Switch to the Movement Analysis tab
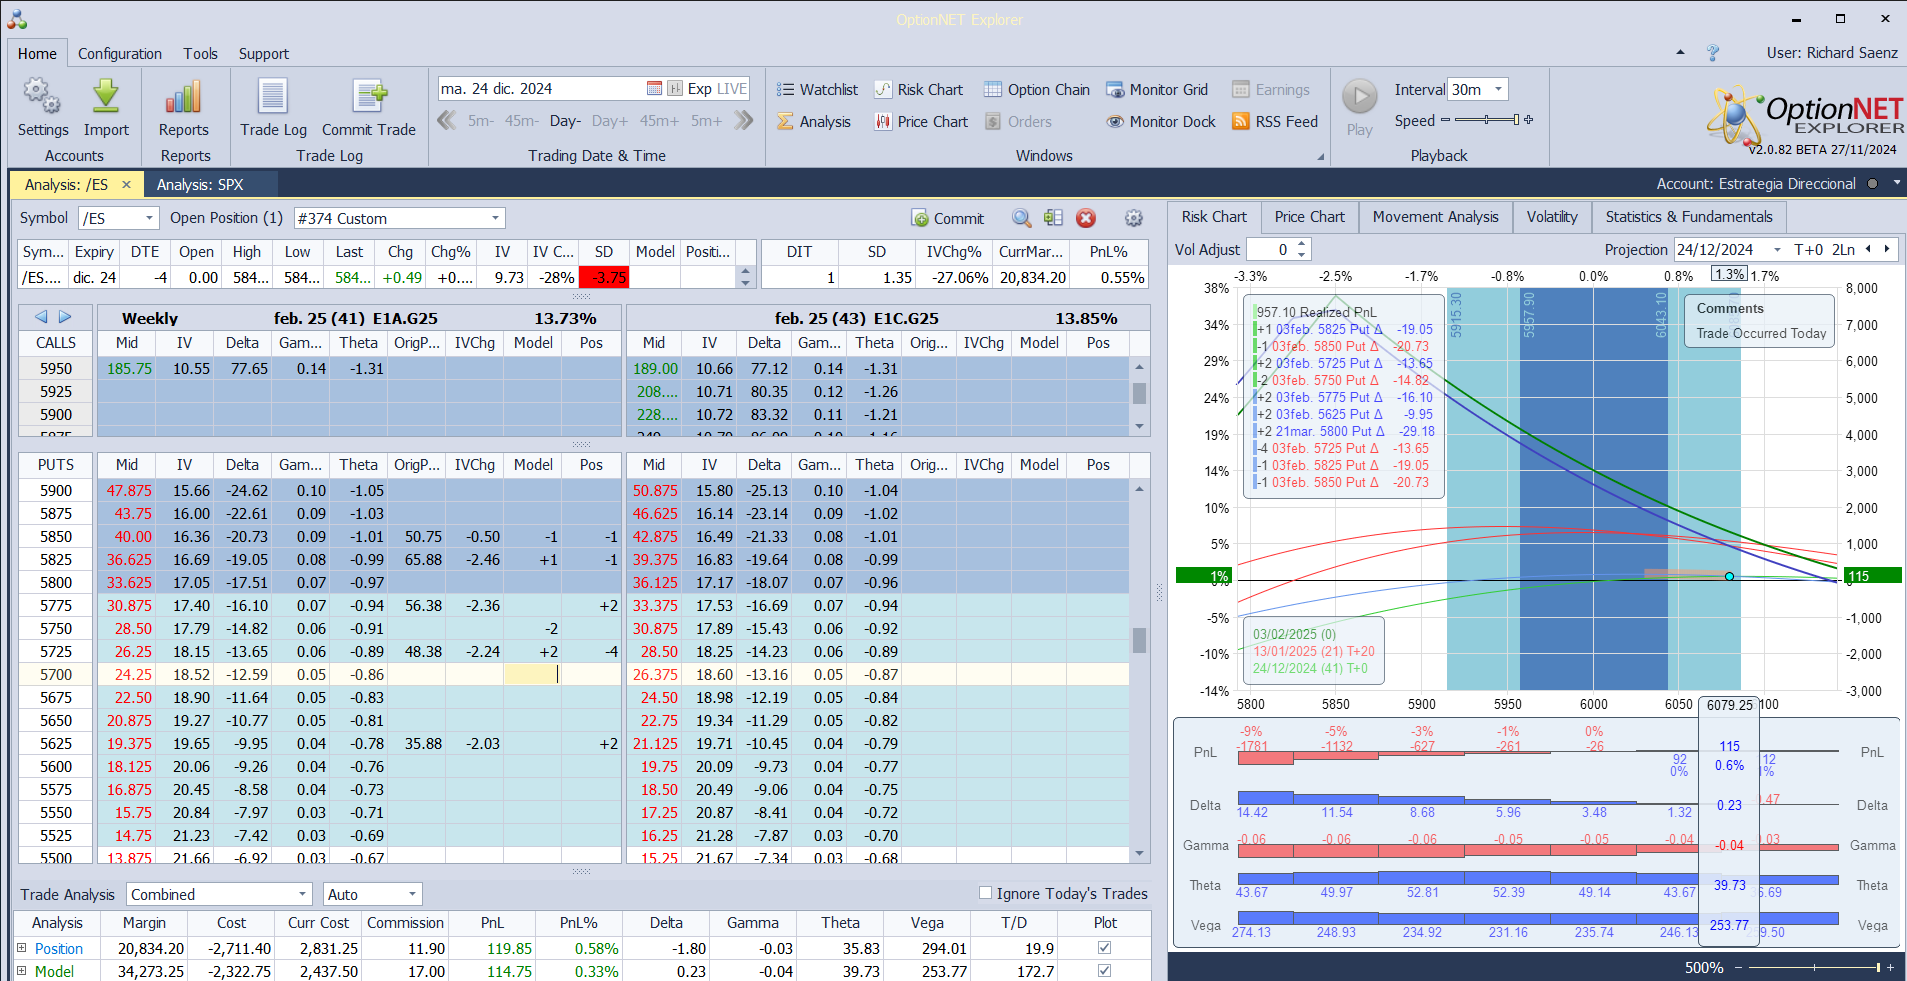Screen dimensions: 1907x981 (1435, 217)
